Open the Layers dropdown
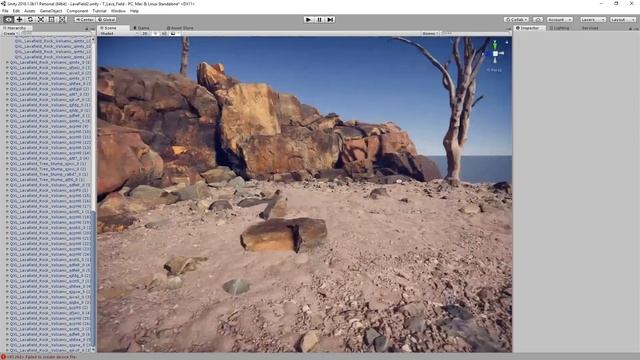Image resolution: width=640 pixels, height=360 pixels. pyautogui.click(x=592, y=20)
